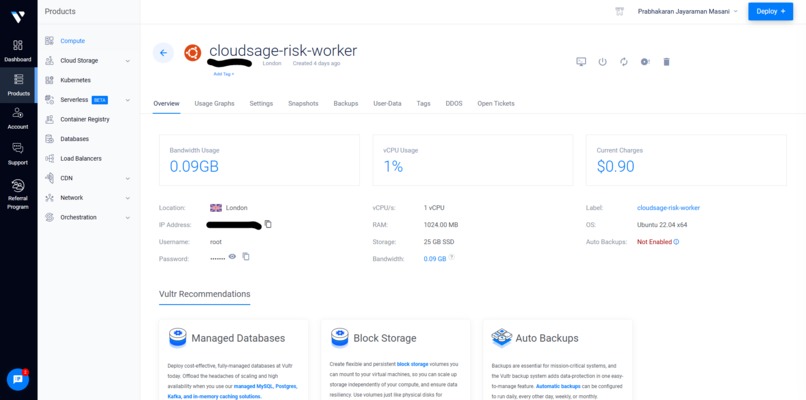Click the 0.09 GB bandwidth link
The height and width of the screenshot is (400, 806).
435,259
